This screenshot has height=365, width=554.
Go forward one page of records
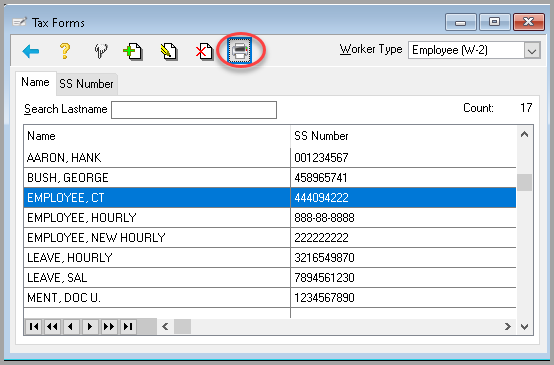(x=109, y=326)
